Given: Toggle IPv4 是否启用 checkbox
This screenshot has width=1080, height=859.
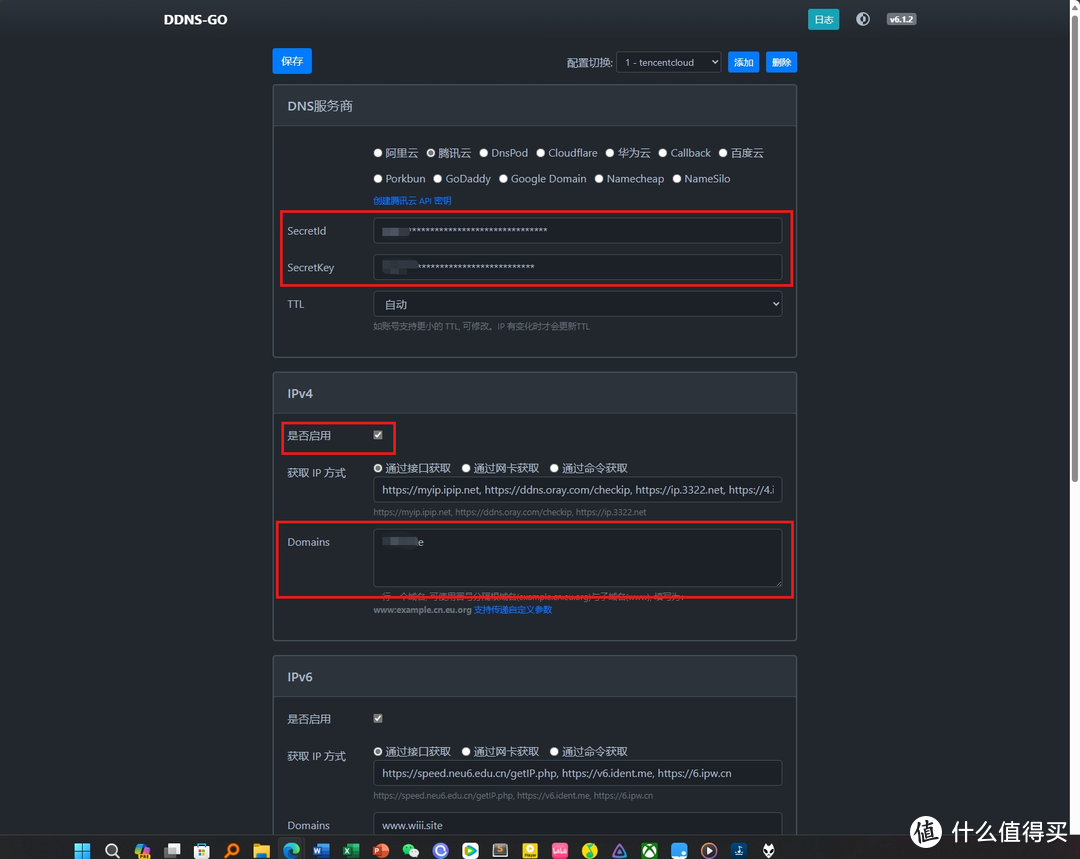Looking at the screenshot, I should (x=377, y=435).
